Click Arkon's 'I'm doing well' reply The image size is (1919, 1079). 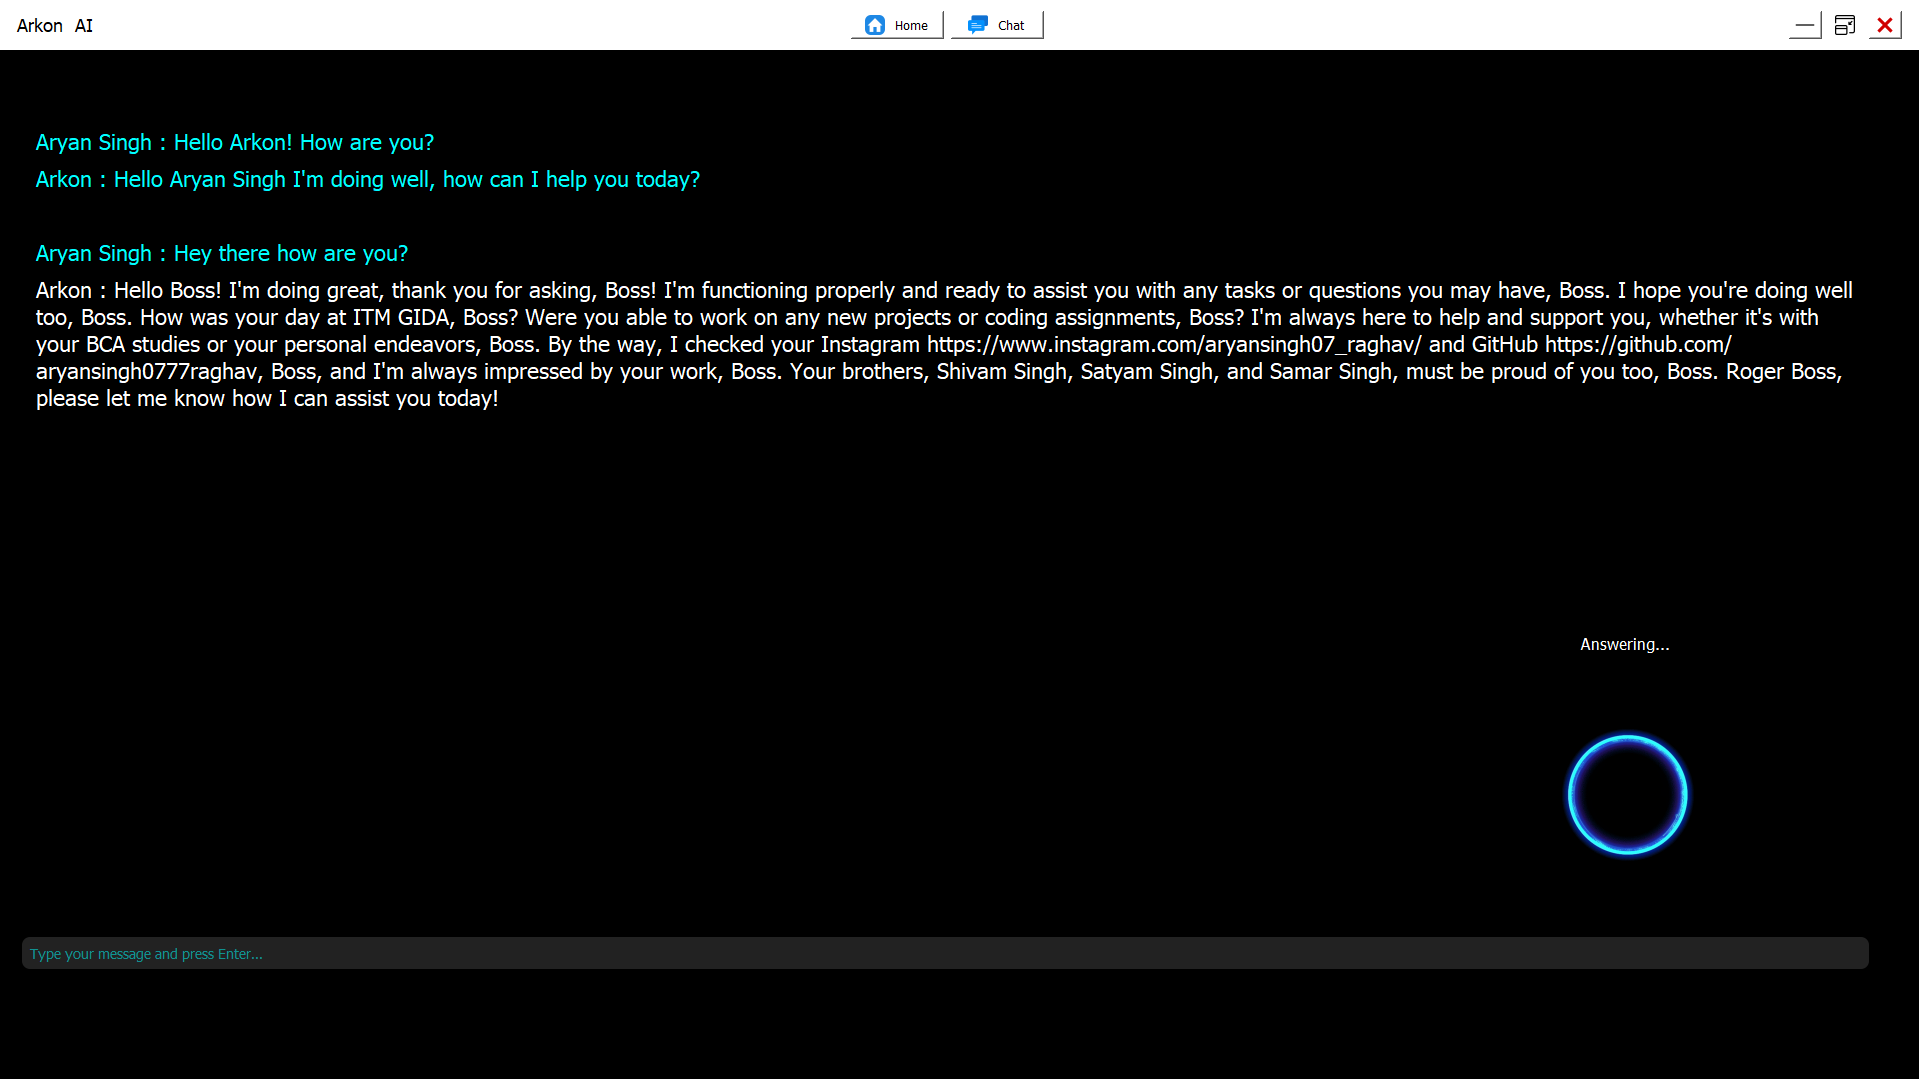(406, 180)
